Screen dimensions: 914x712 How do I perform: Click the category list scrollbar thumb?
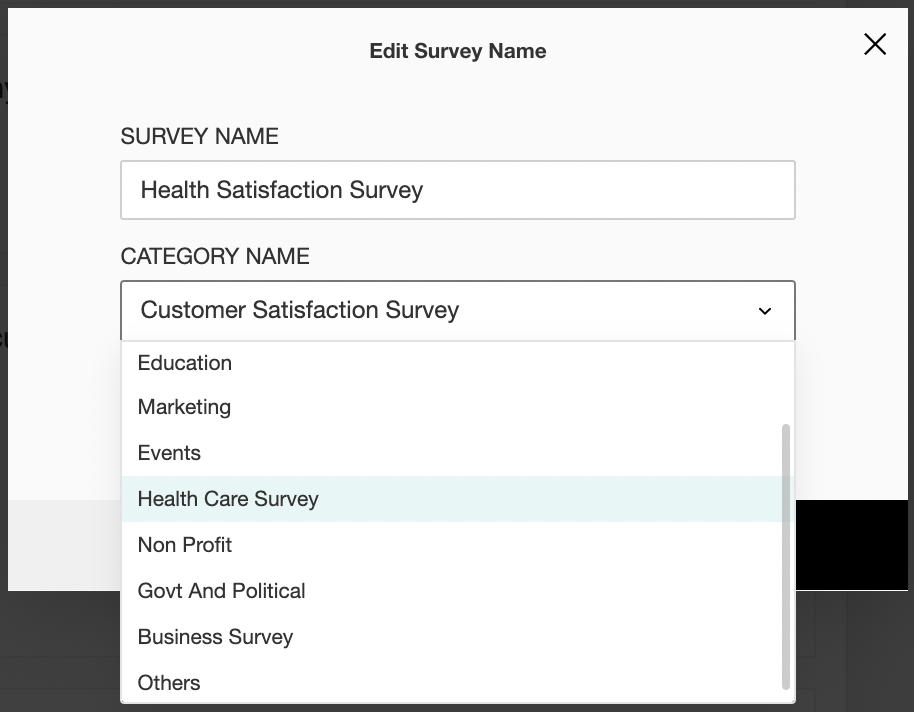click(786, 556)
